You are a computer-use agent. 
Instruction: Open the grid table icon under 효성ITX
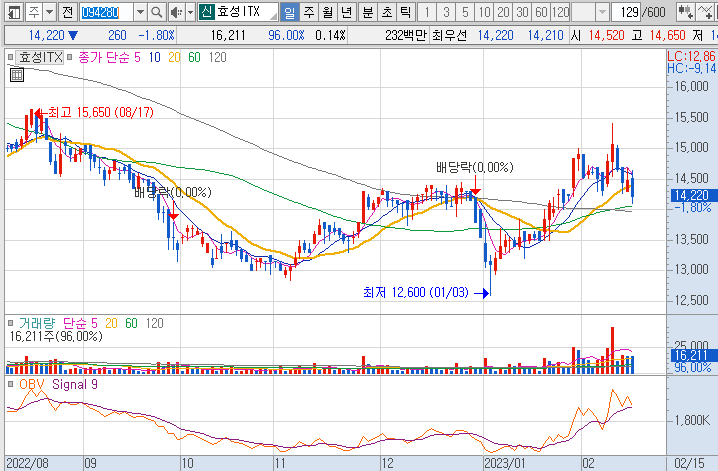point(17,75)
